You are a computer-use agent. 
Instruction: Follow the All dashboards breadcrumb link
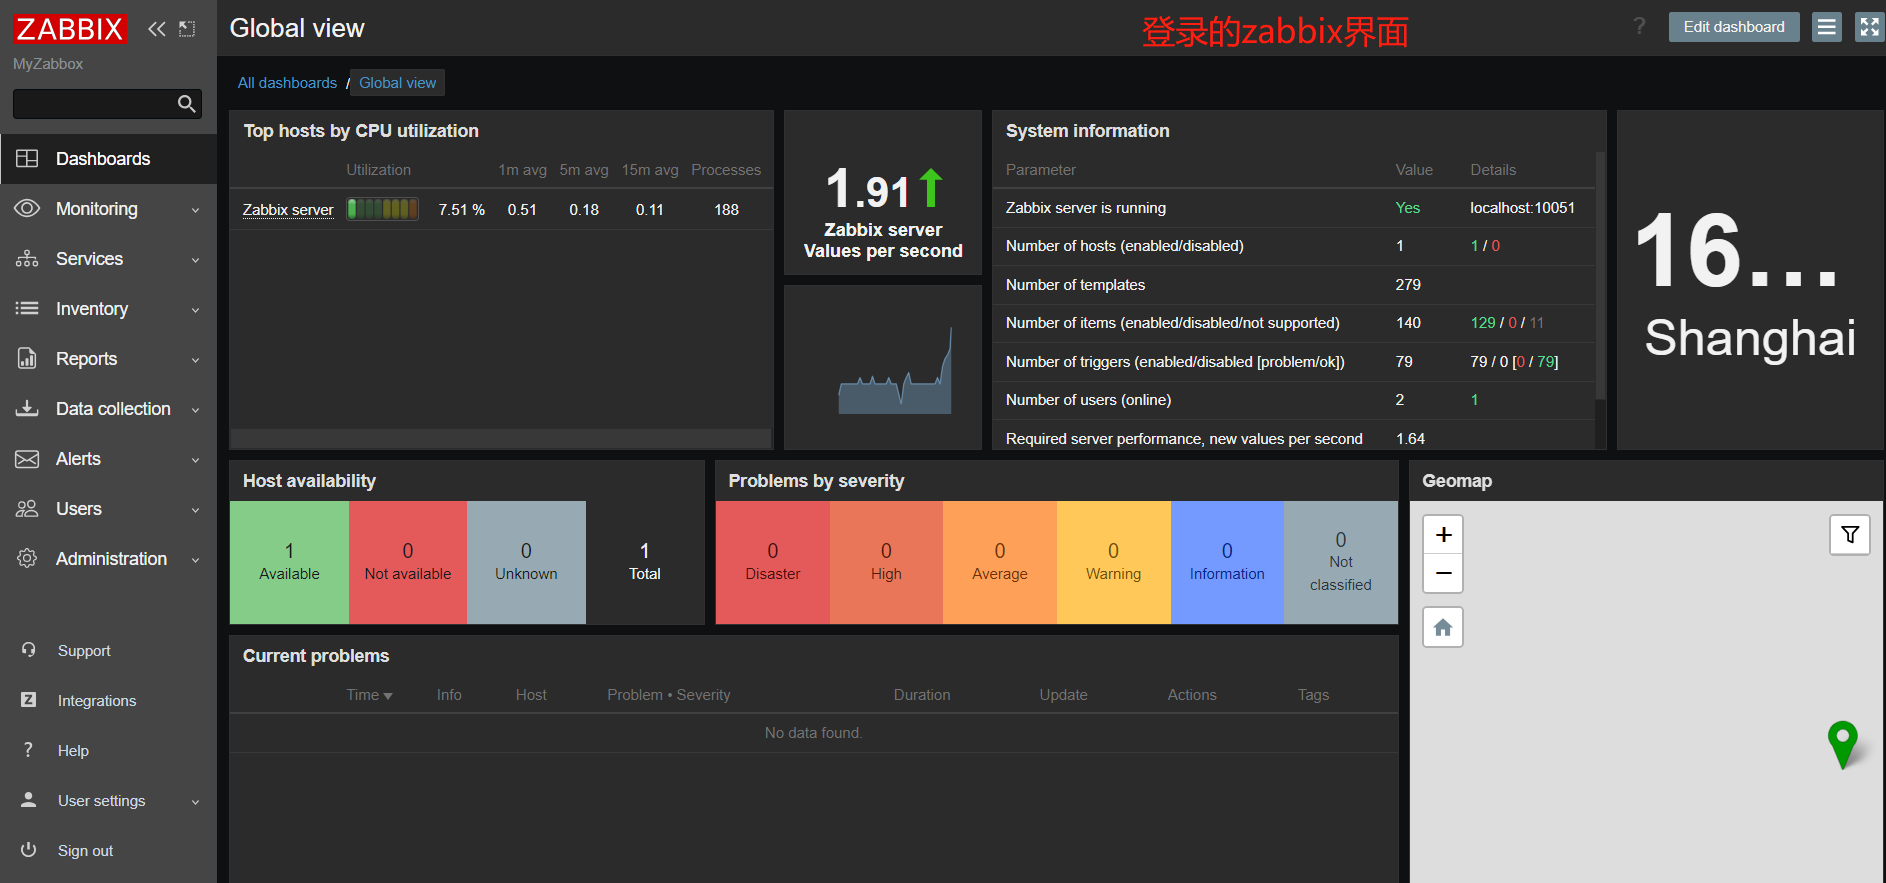(287, 83)
